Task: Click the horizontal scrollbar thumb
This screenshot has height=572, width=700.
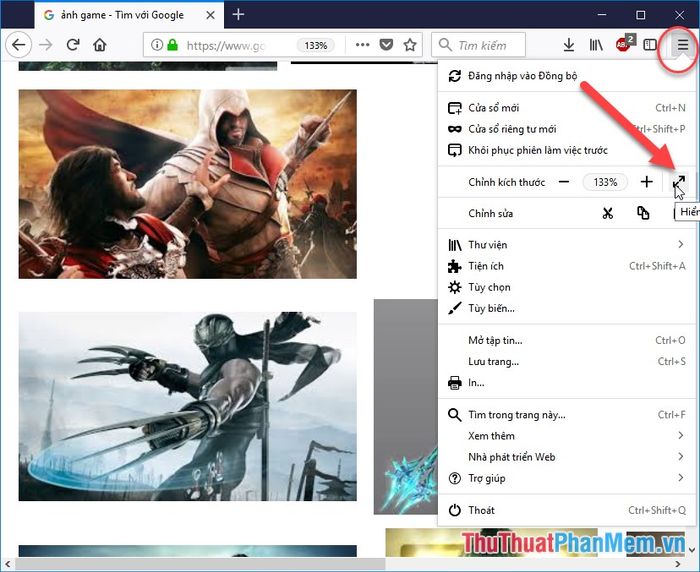Action: click(x=200, y=564)
